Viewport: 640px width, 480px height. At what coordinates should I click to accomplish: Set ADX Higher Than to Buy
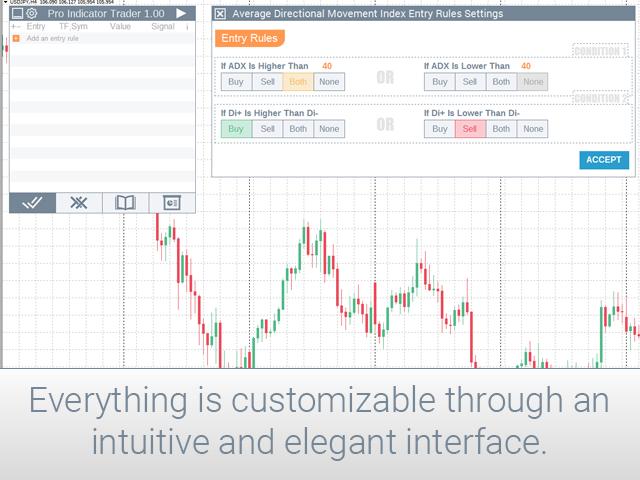coord(236,82)
